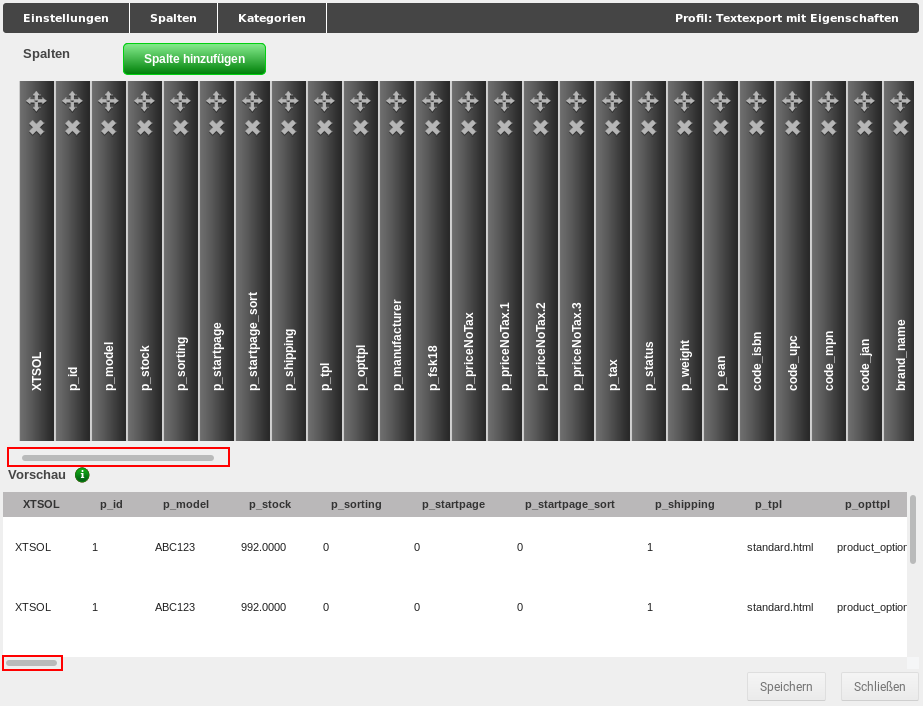Click the move handle on the p_shipping column
Image resolution: width=923 pixels, height=706 pixels.
coord(288,100)
